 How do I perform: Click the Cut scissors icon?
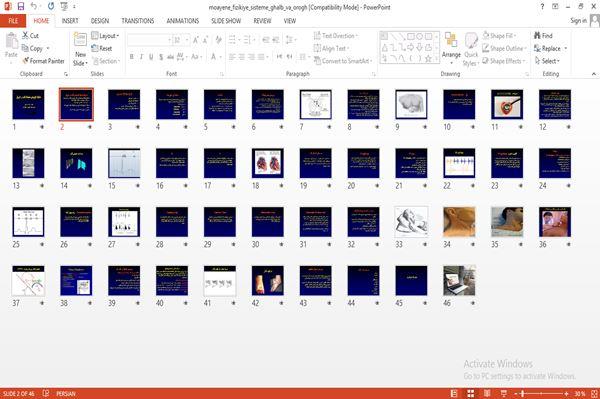[x=25, y=36]
